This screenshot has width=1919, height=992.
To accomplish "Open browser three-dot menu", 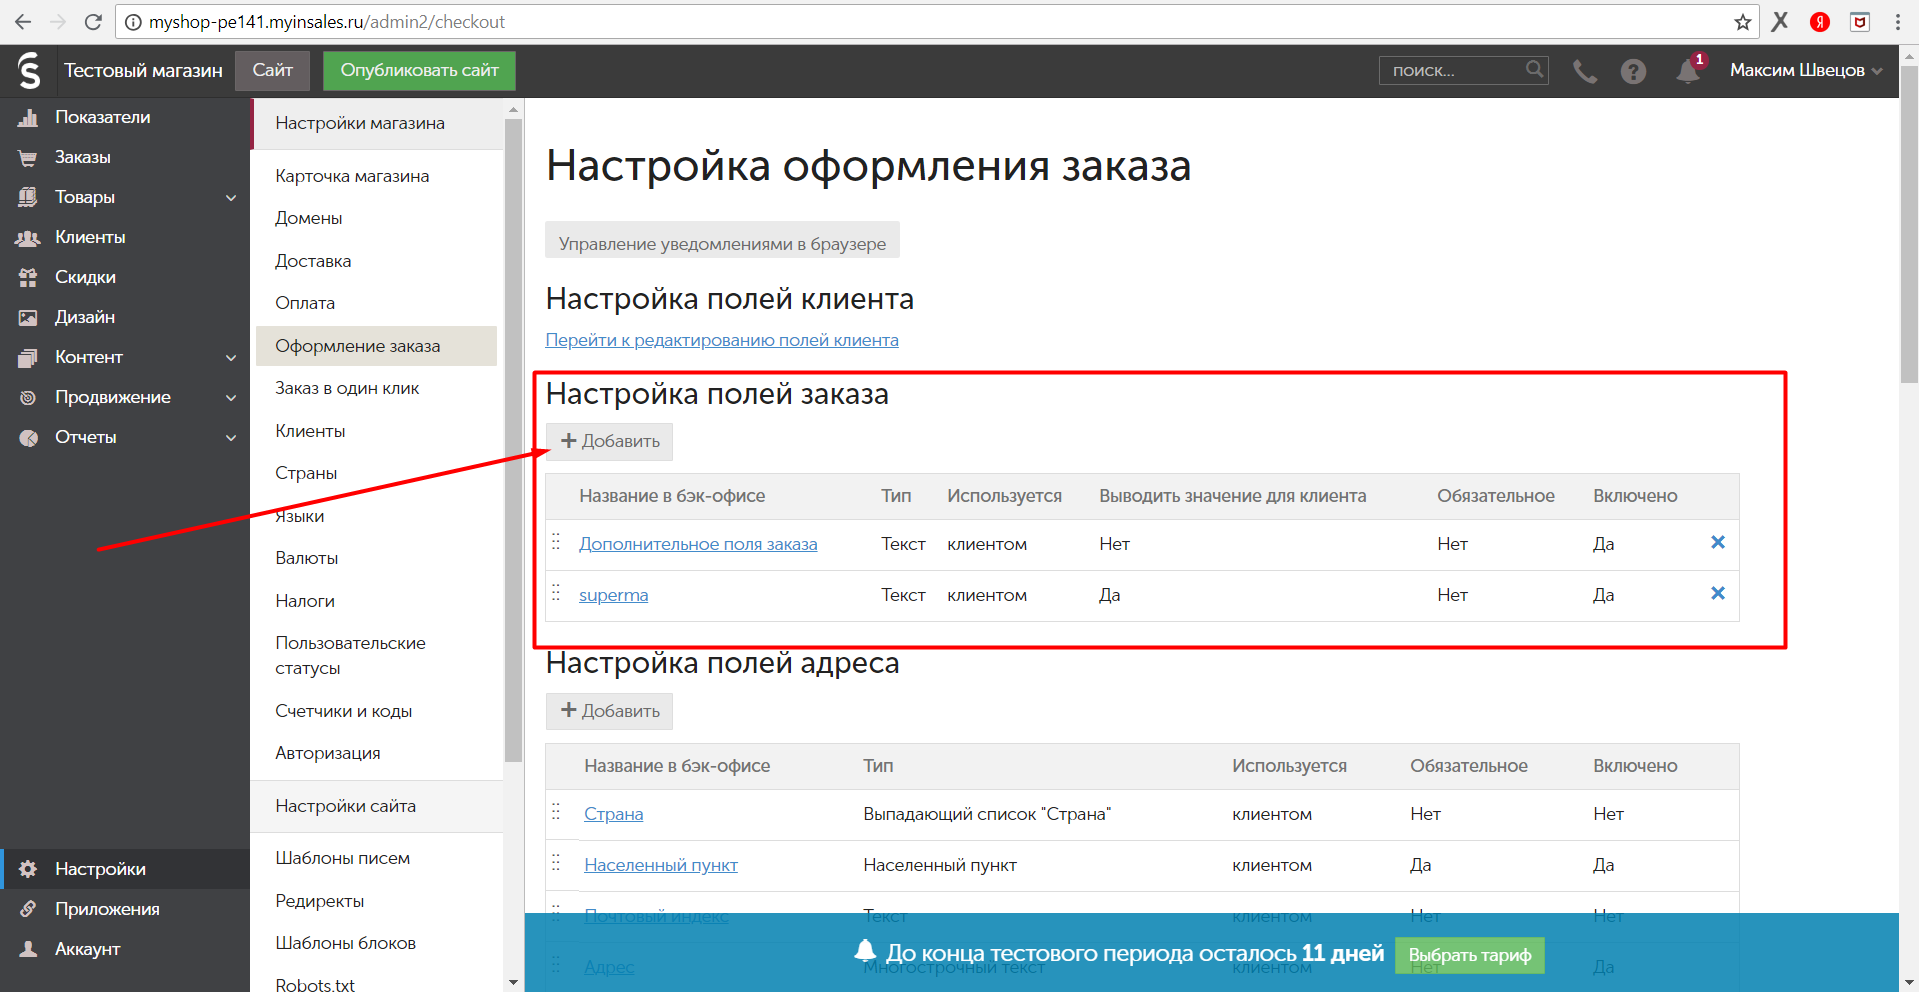I will [1897, 22].
